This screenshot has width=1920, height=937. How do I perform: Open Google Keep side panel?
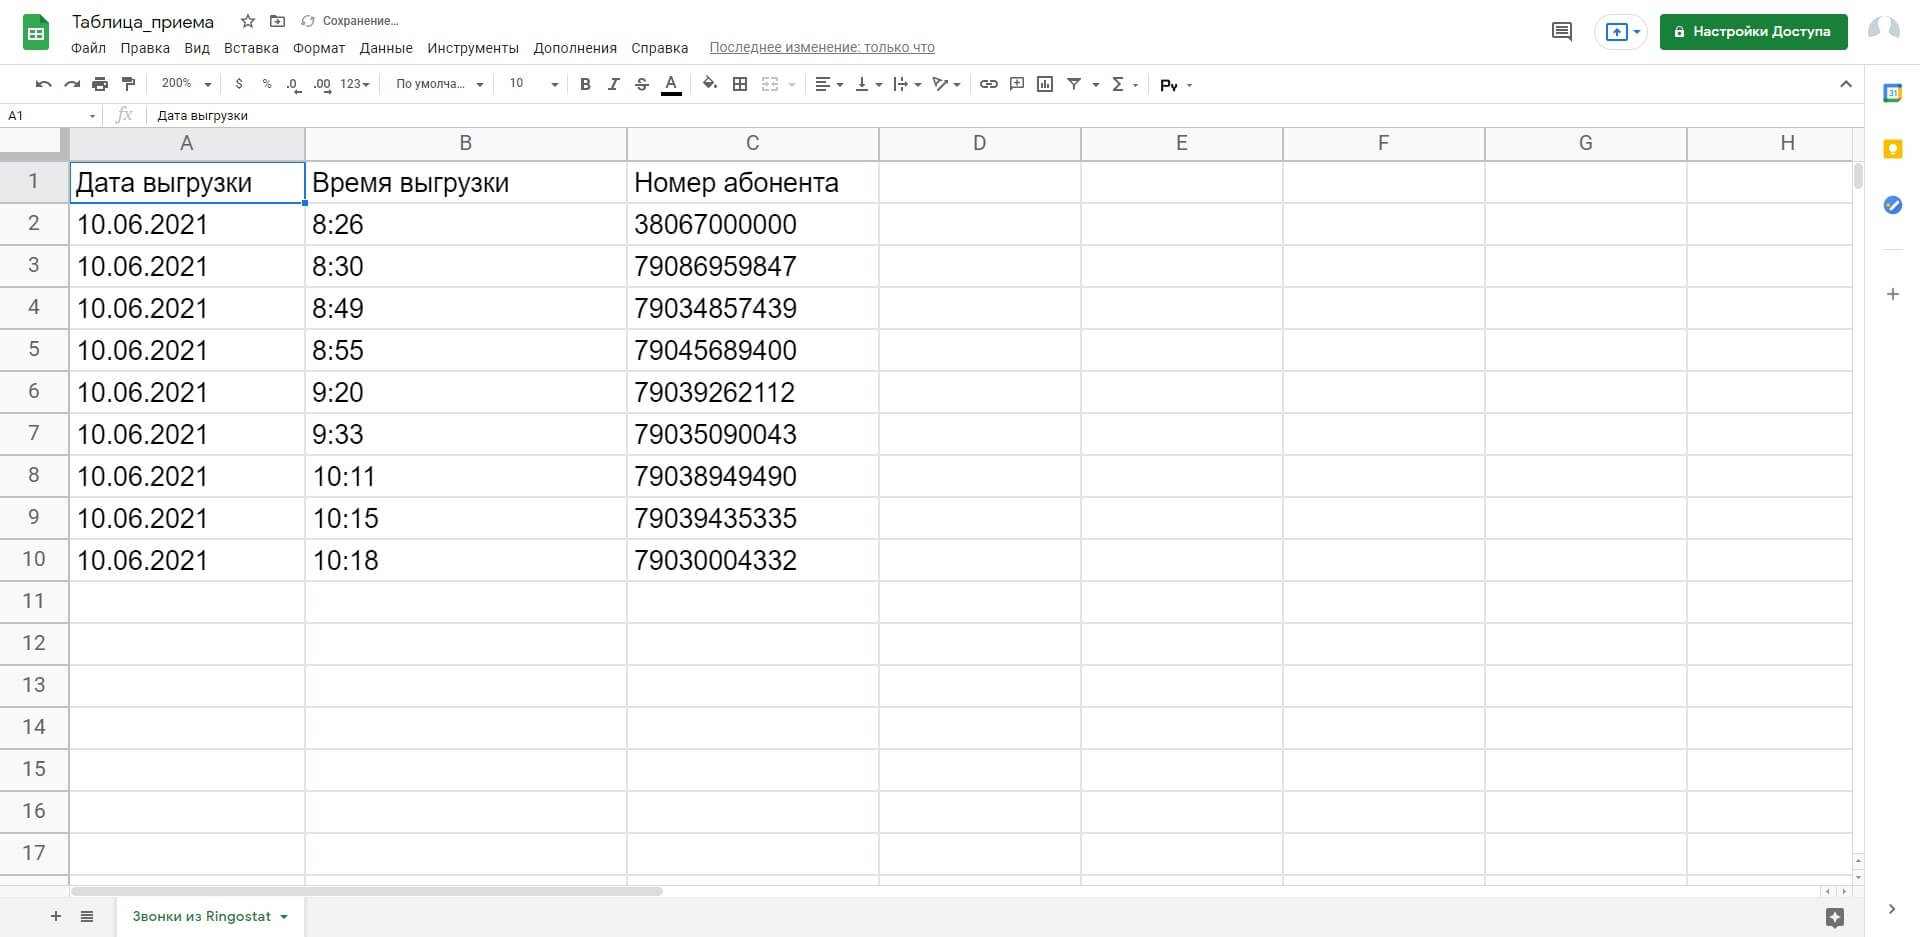[1892, 149]
